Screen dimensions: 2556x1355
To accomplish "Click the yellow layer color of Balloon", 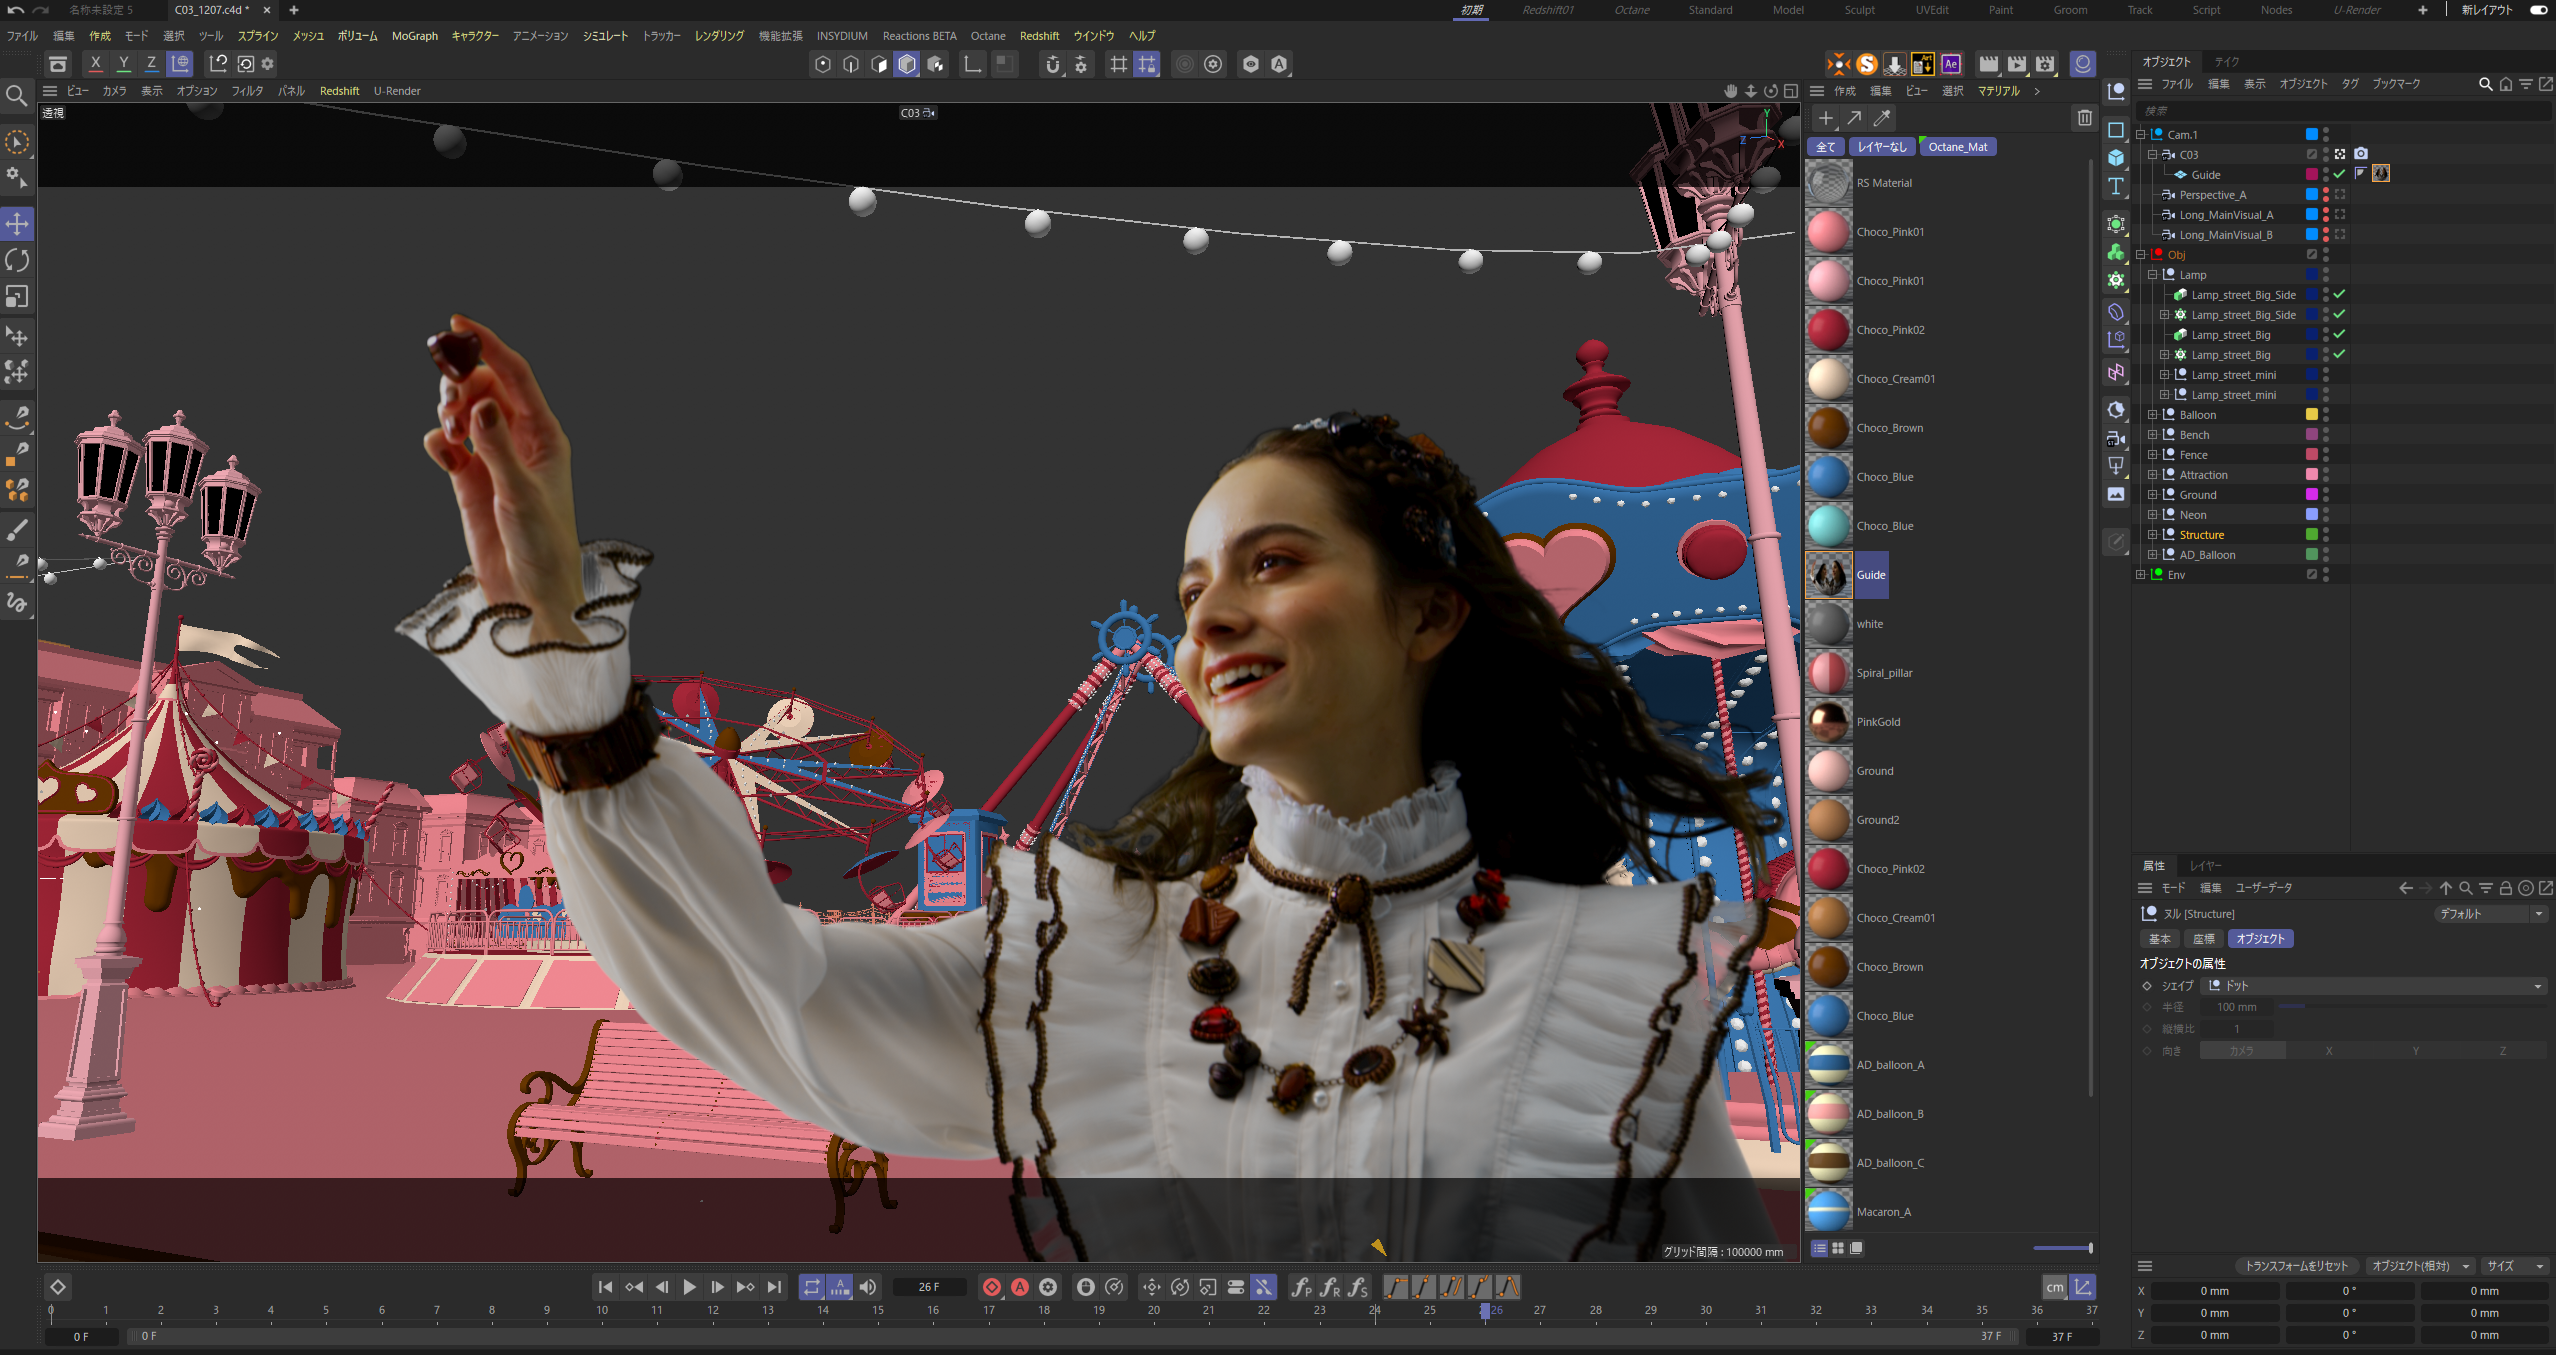I will [2311, 415].
